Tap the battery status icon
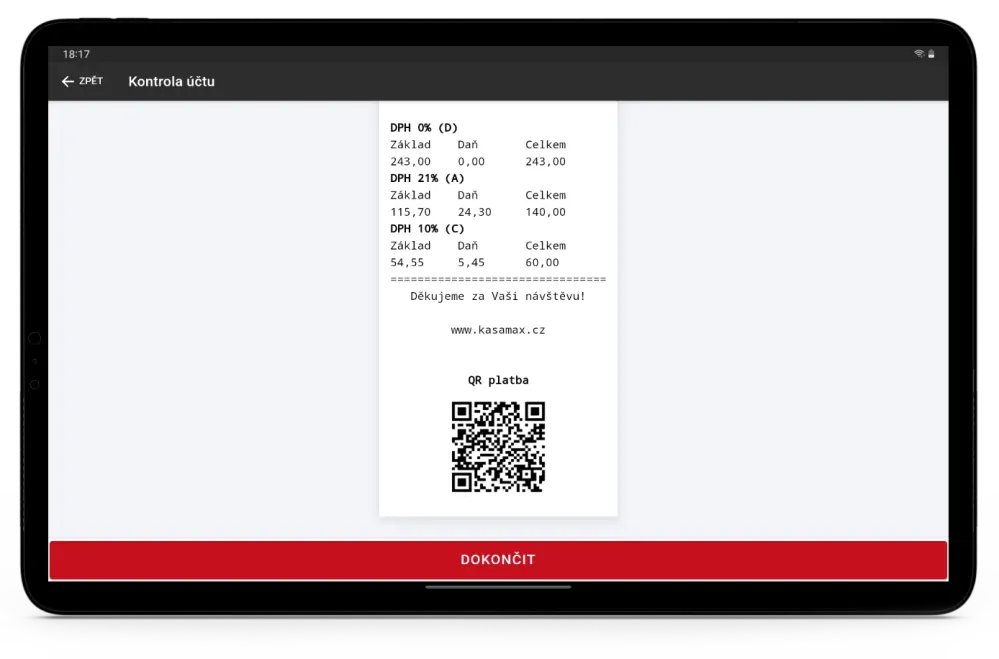This screenshot has height=659, width=999. click(x=931, y=54)
